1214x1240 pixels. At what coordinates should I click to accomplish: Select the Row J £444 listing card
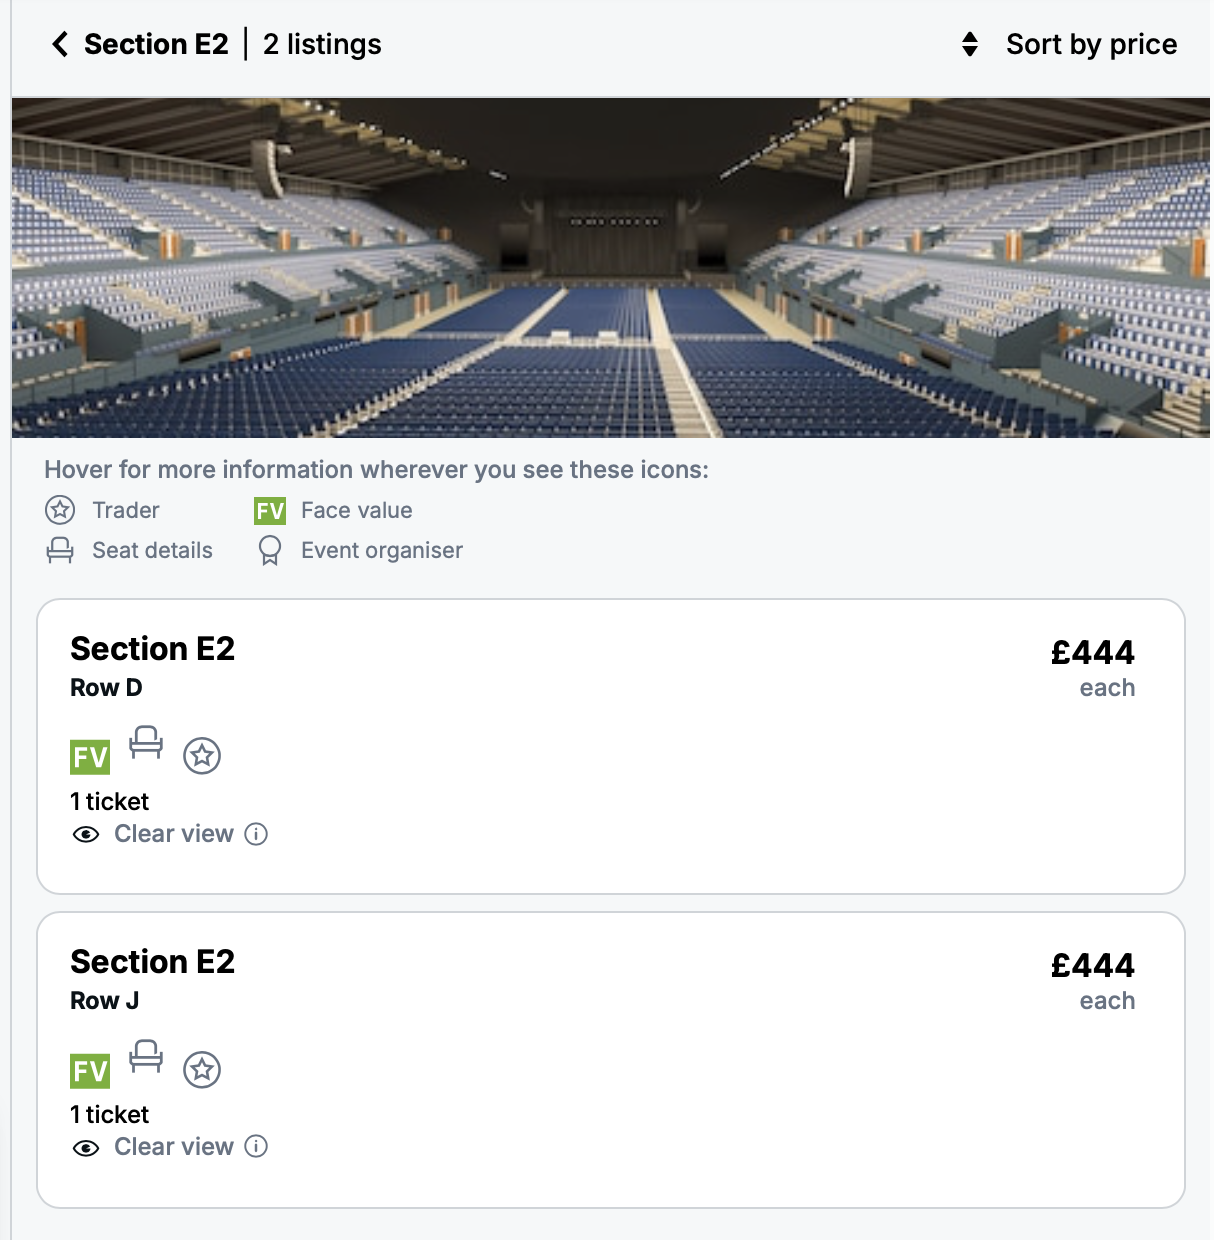coord(610,1059)
